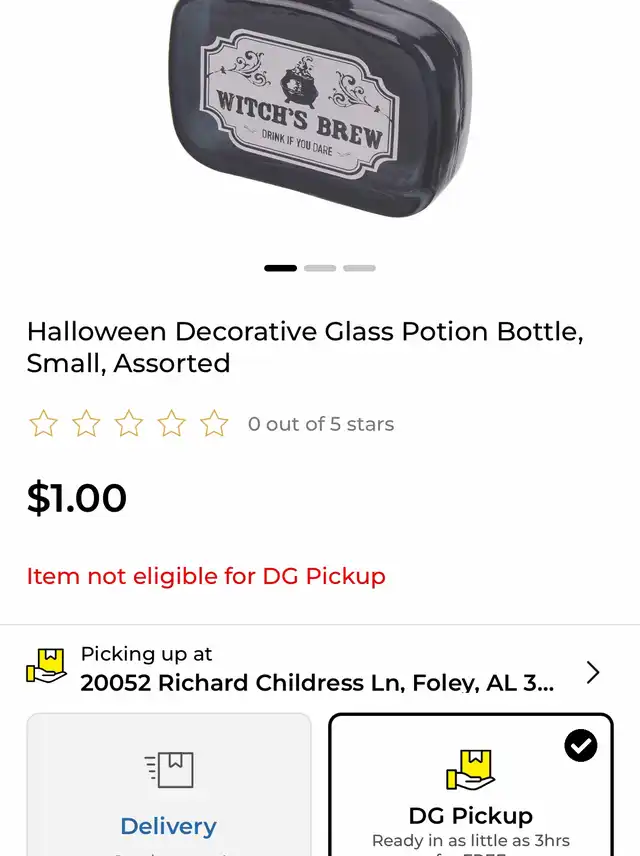Click the fifth rating star
The width and height of the screenshot is (640, 856).
point(214,424)
